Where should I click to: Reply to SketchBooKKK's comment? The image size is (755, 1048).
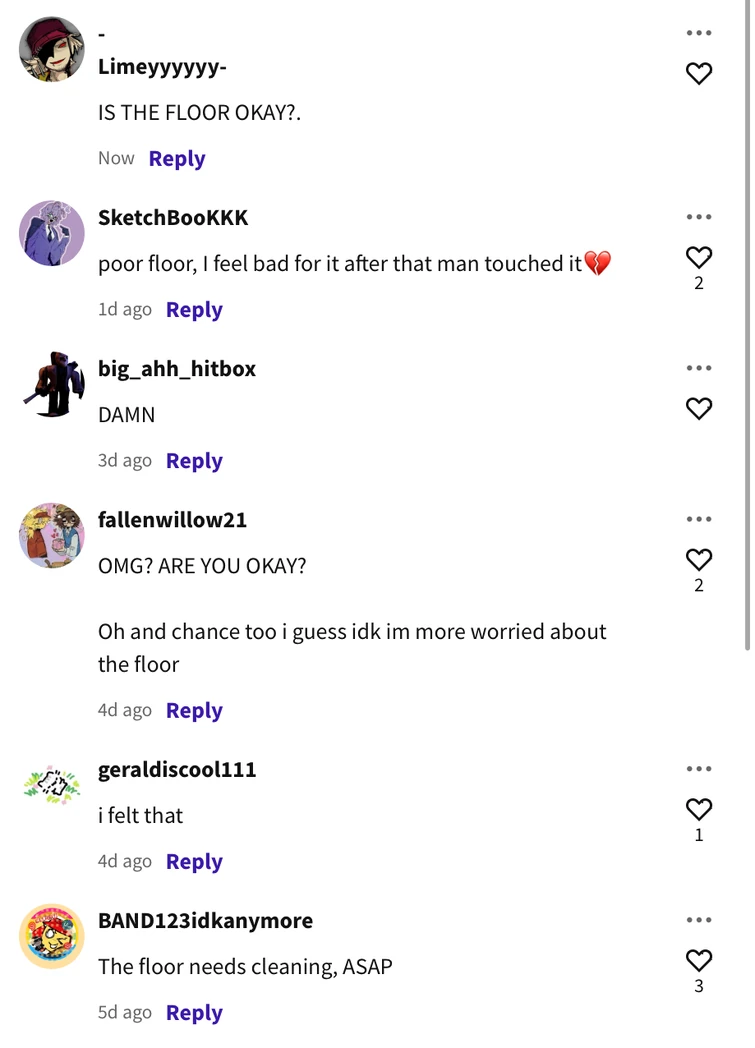point(194,310)
